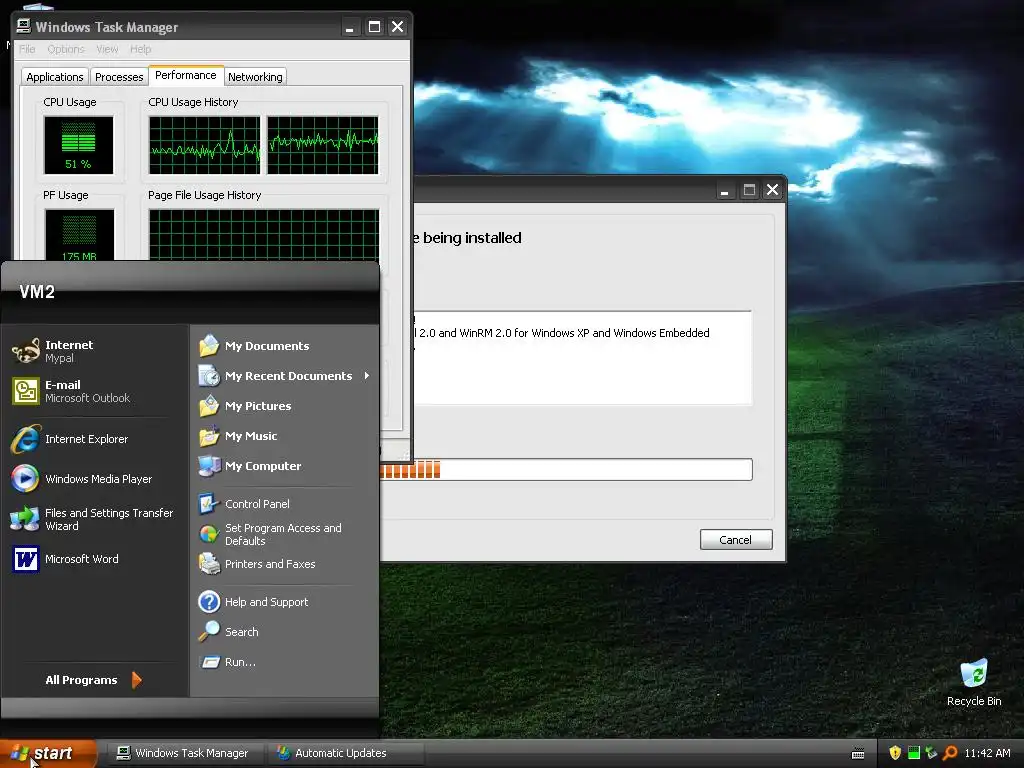Click the PF Usage gauge
Image resolution: width=1024 pixels, height=768 pixels.
click(79, 235)
